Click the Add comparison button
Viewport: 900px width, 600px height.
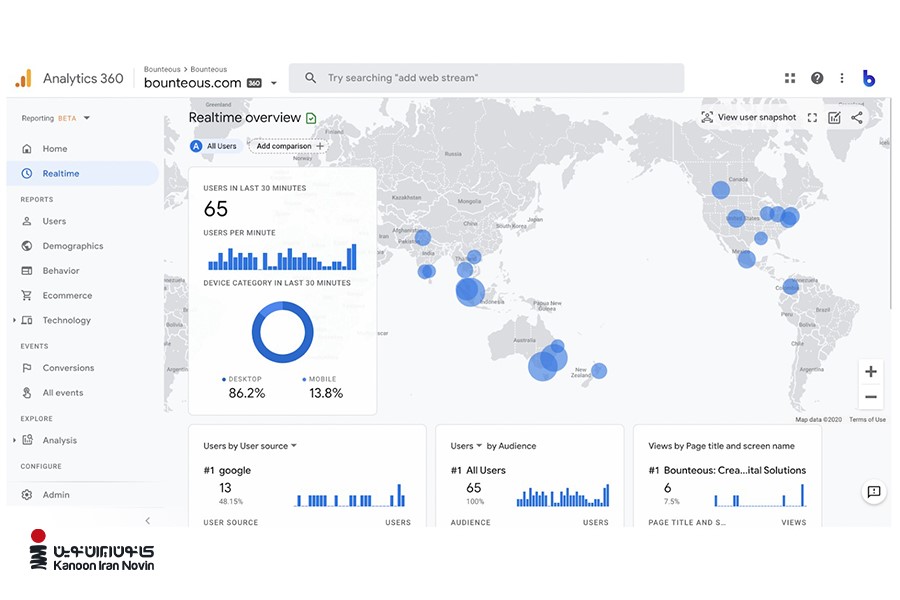(x=290, y=146)
